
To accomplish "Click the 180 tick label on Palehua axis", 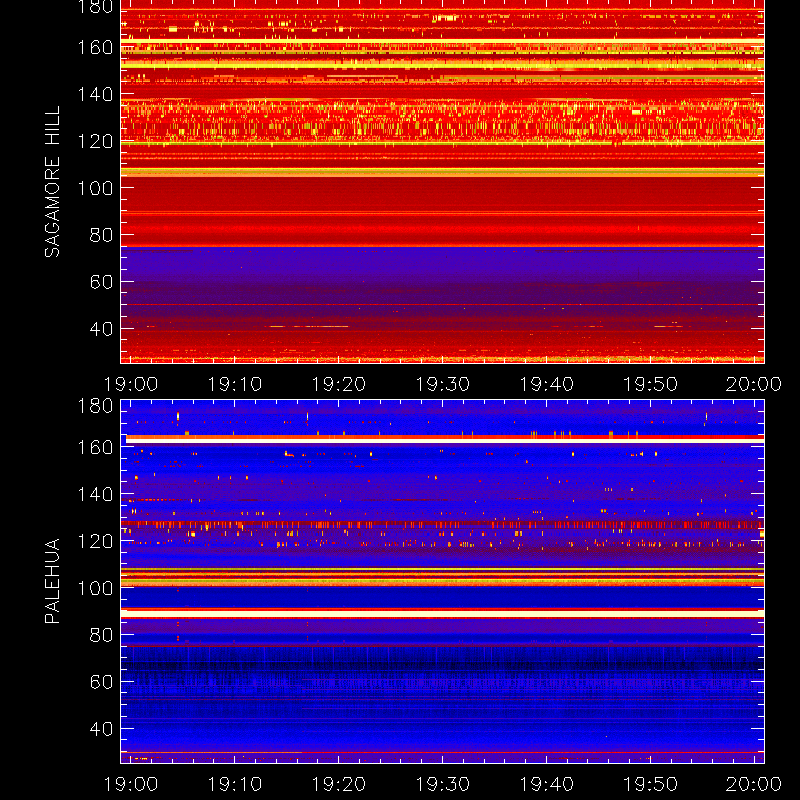I will [95, 406].
